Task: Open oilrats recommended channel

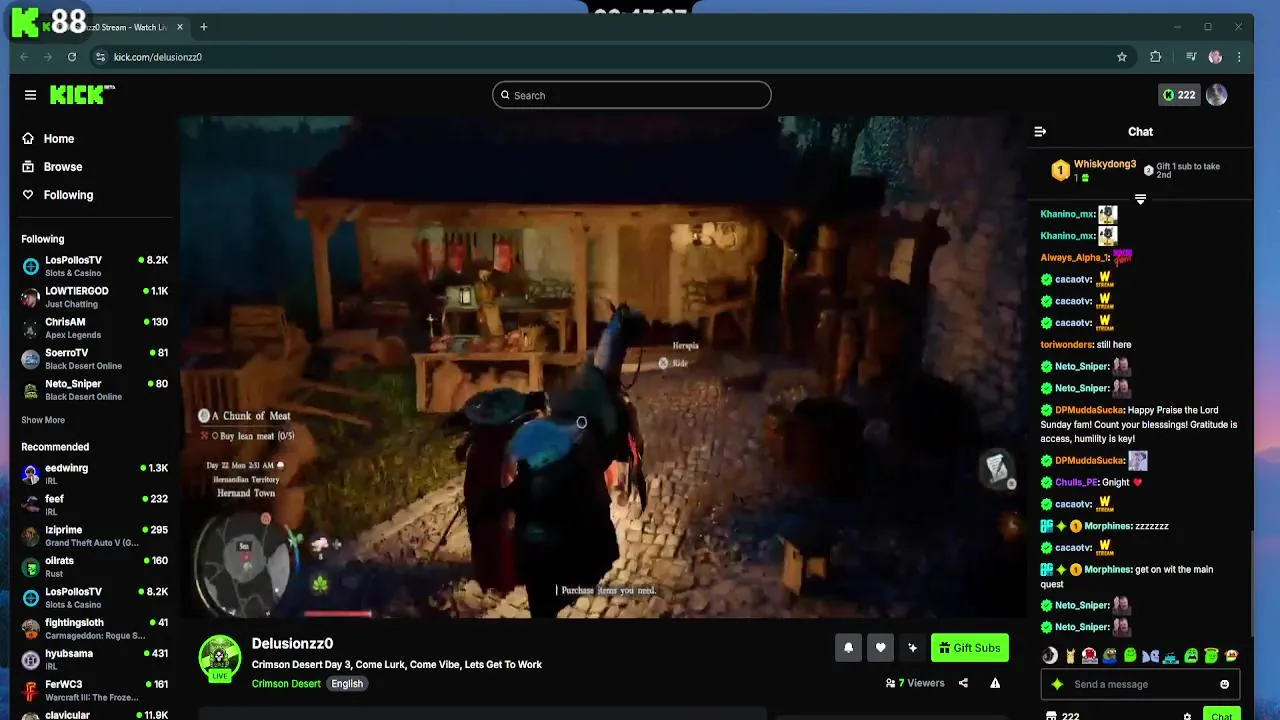Action: point(94,567)
